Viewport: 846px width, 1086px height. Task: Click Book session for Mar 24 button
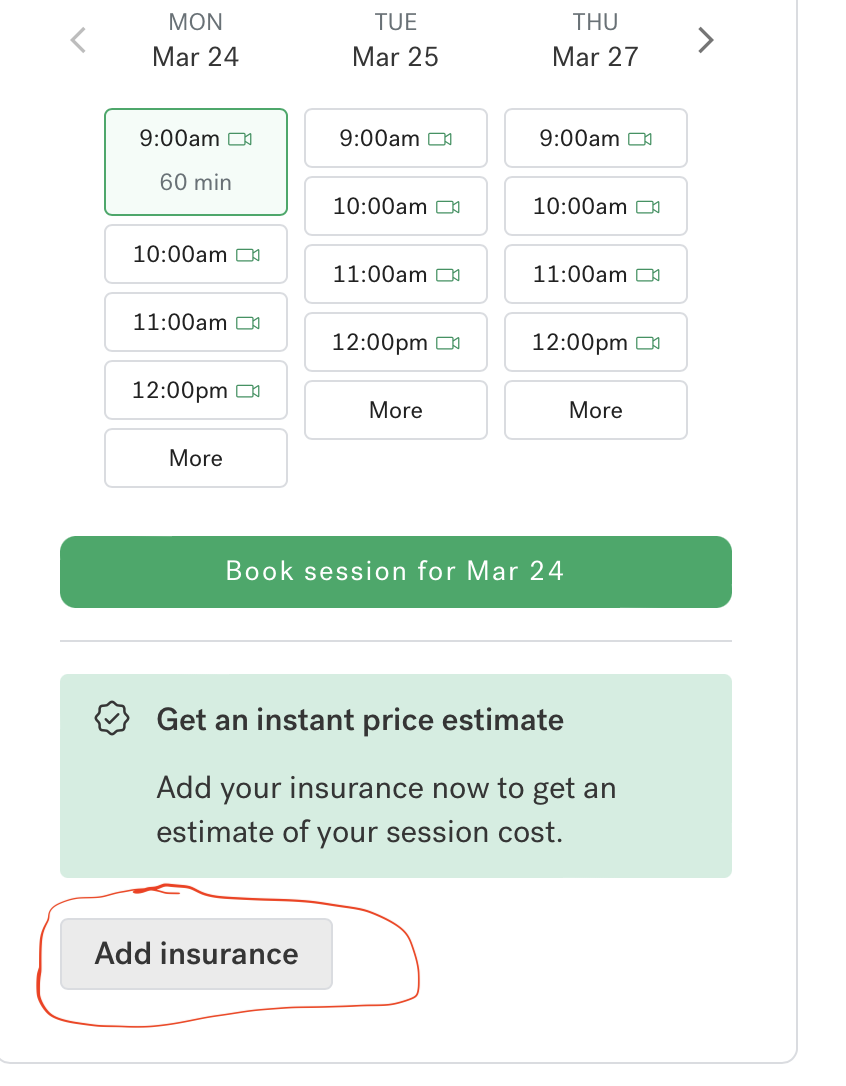point(396,572)
